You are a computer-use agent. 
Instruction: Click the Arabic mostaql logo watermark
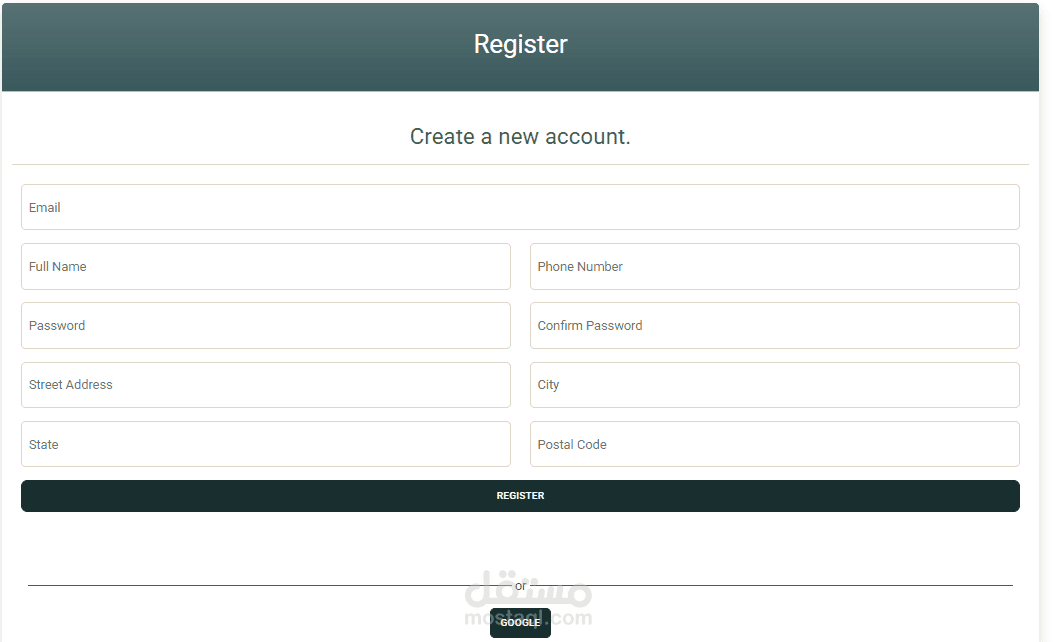pyautogui.click(x=528, y=588)
